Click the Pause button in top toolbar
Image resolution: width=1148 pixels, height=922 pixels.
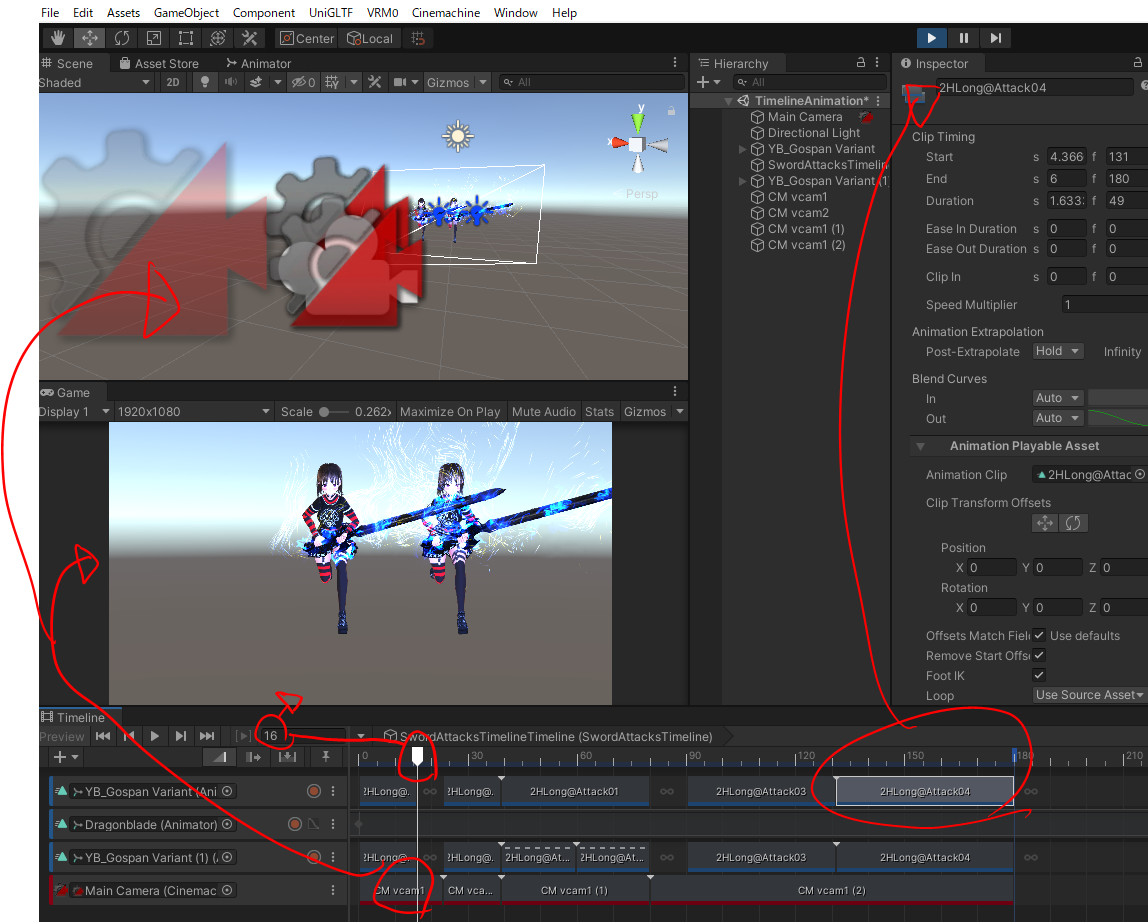pyautogui.click(x=964, y=38)
